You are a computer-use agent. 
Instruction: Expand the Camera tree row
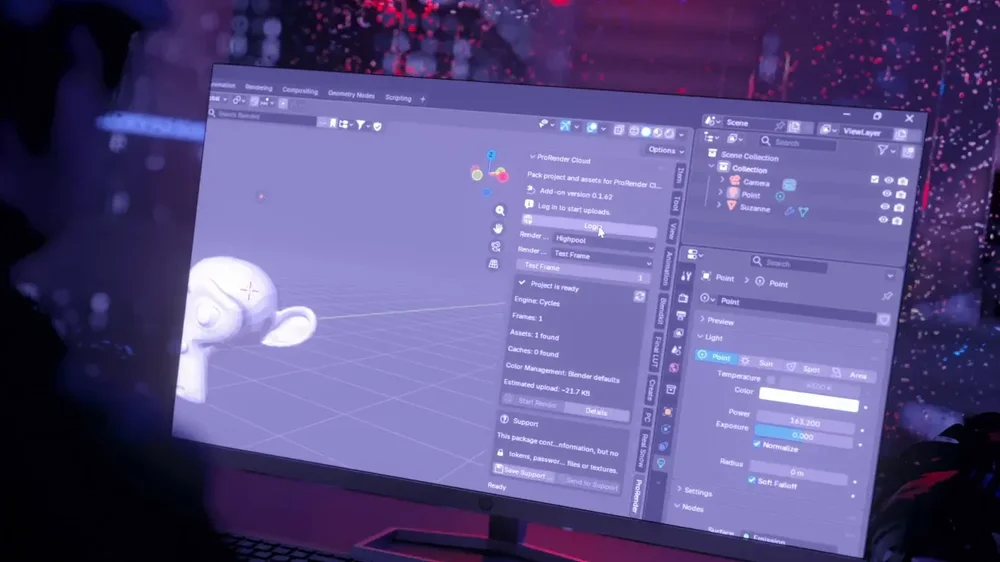click(722, 181)
